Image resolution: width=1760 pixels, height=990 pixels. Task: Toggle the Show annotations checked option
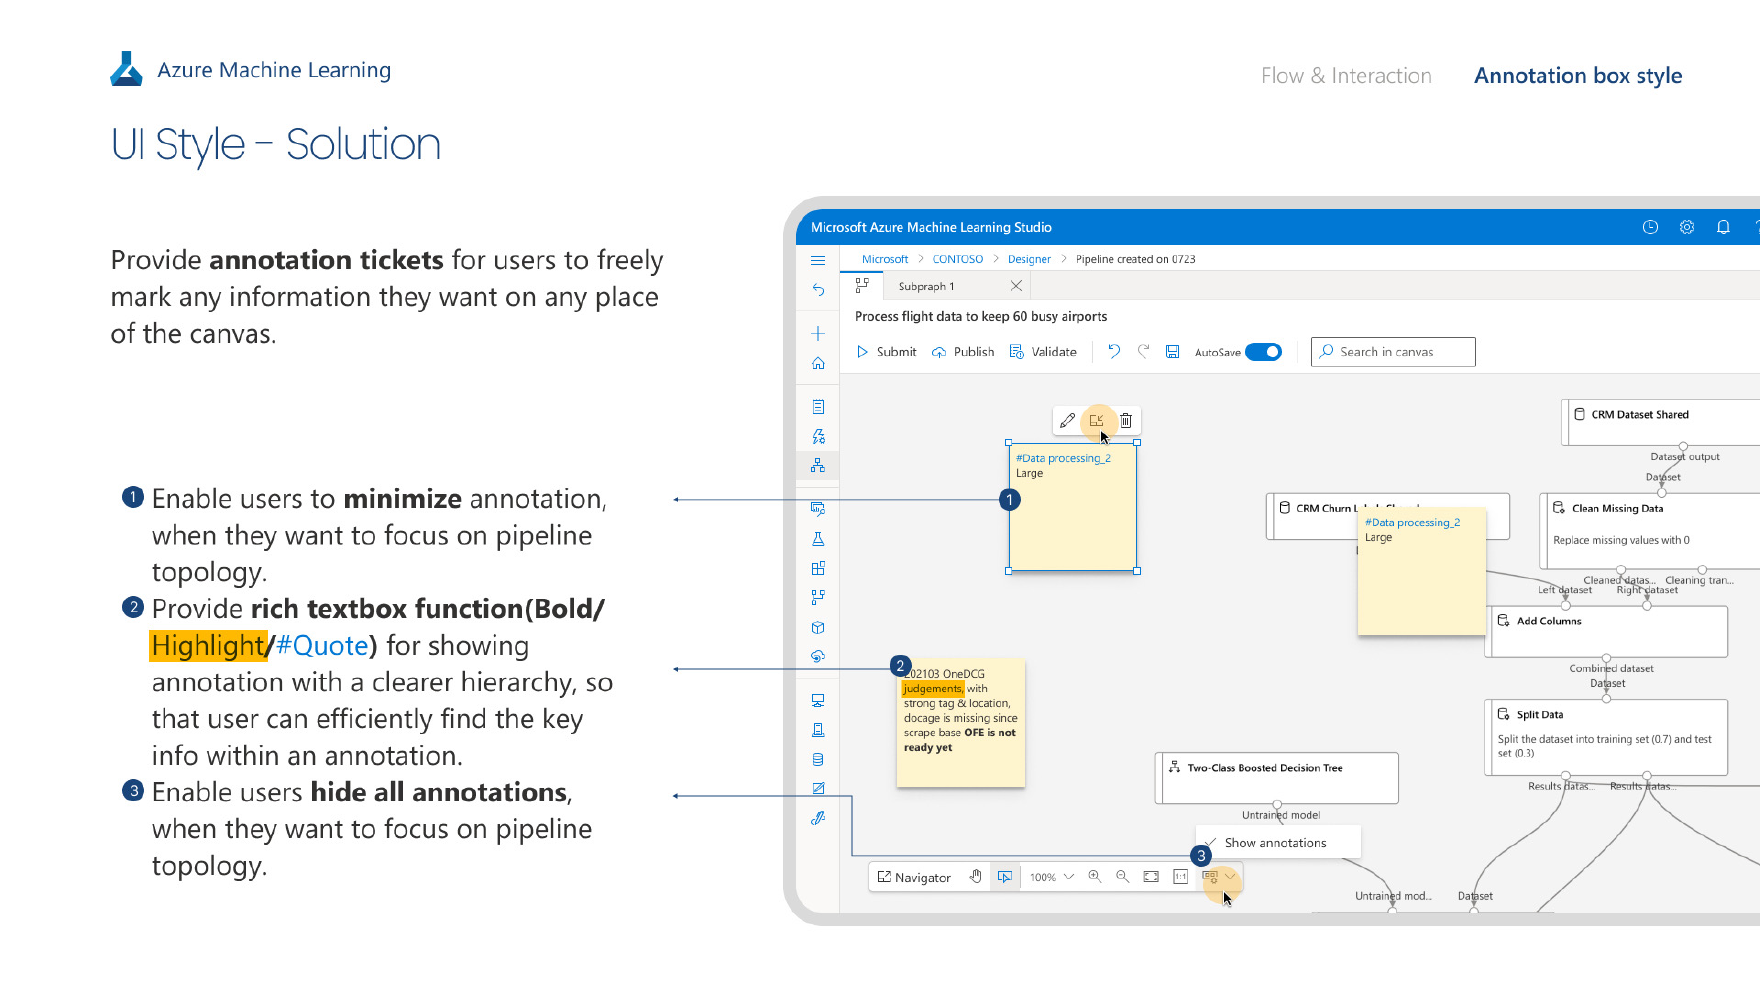point(1278,843)
